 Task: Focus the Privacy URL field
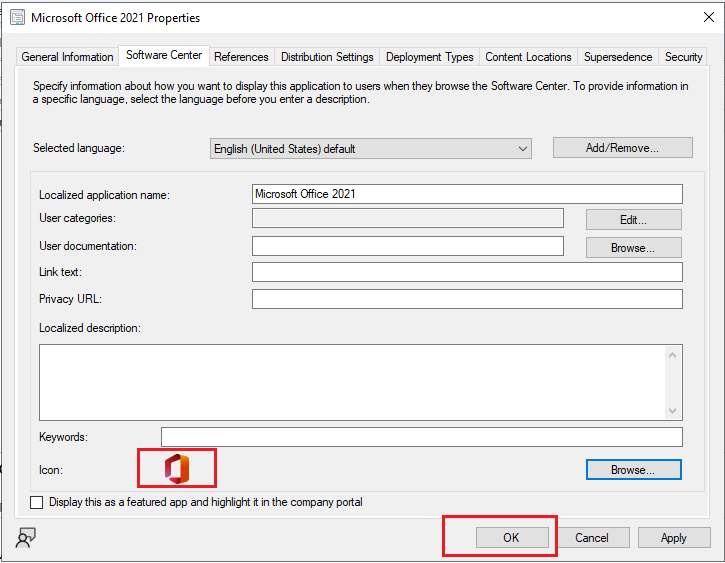tap(467, 299)
